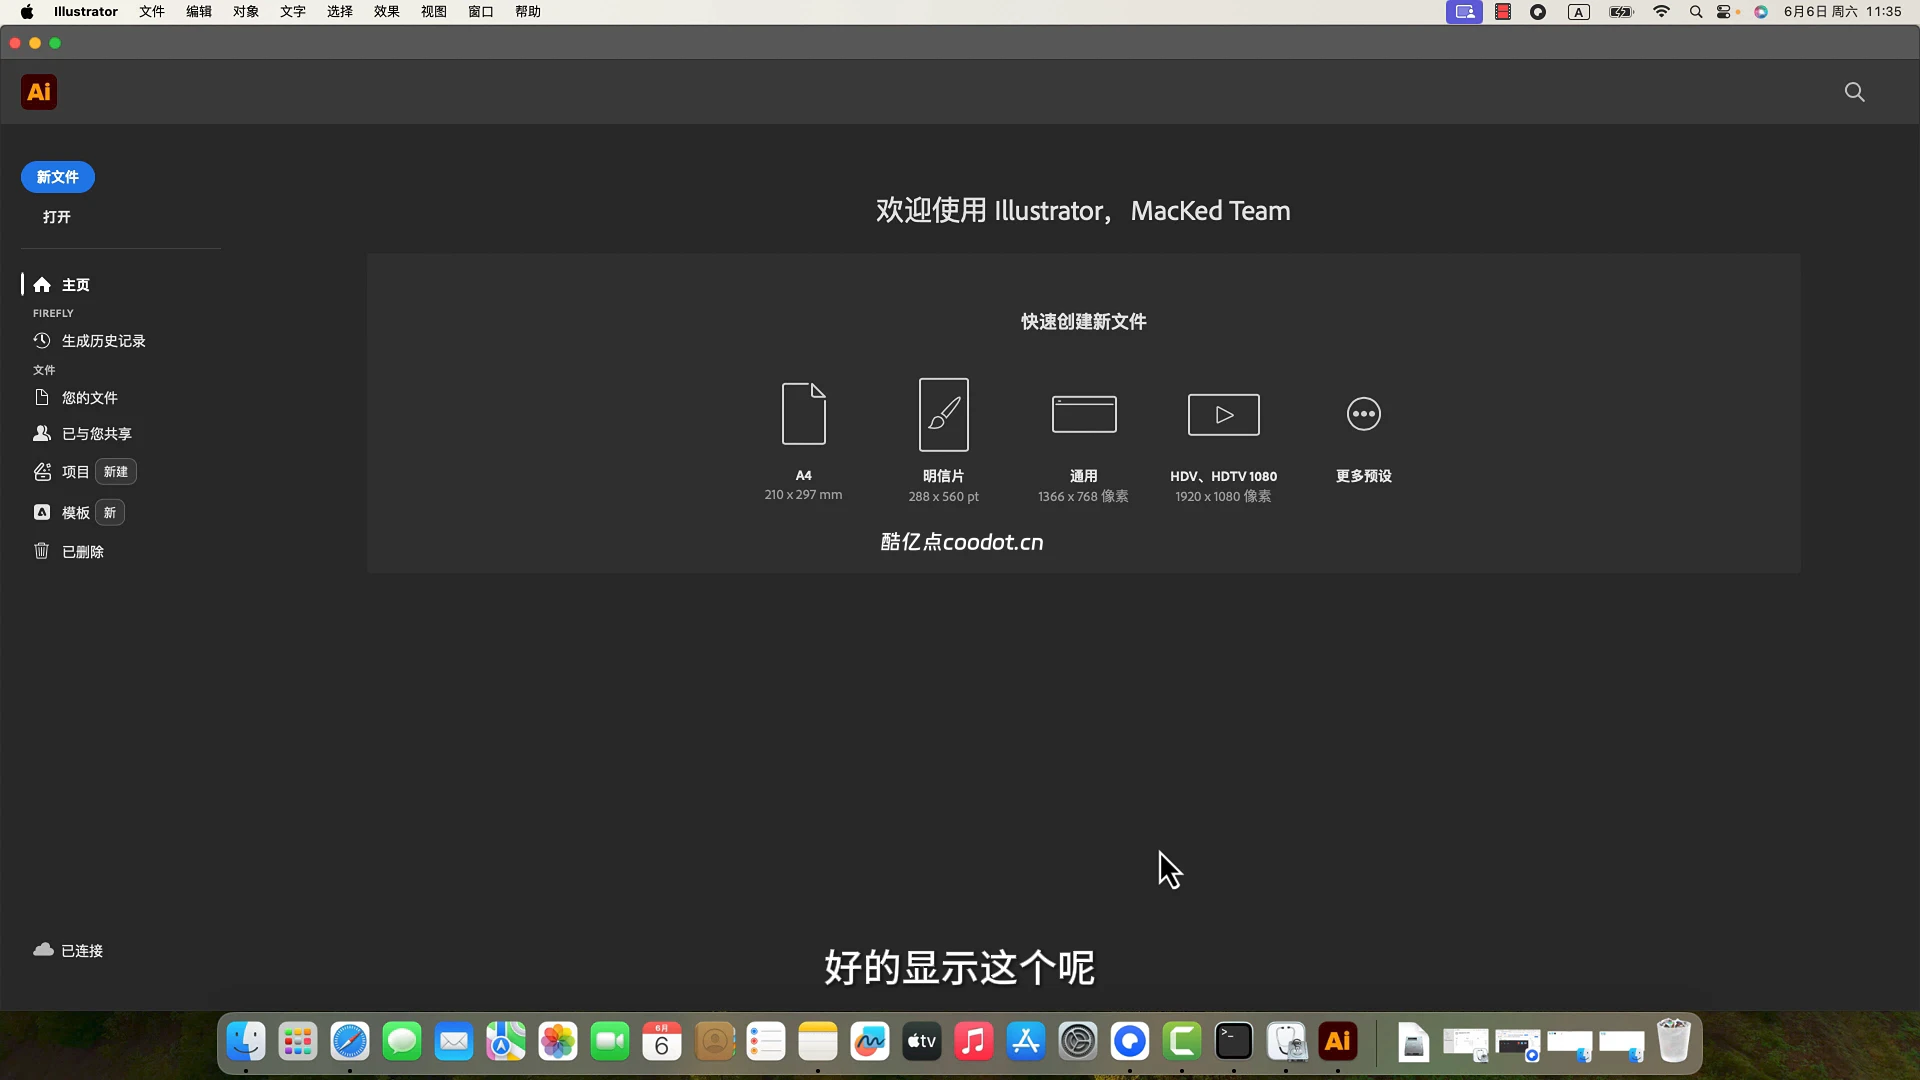Open Spotlight search in menu bar
The width and height of the screenshot is (1920, 1080).
coord(1696,12)
